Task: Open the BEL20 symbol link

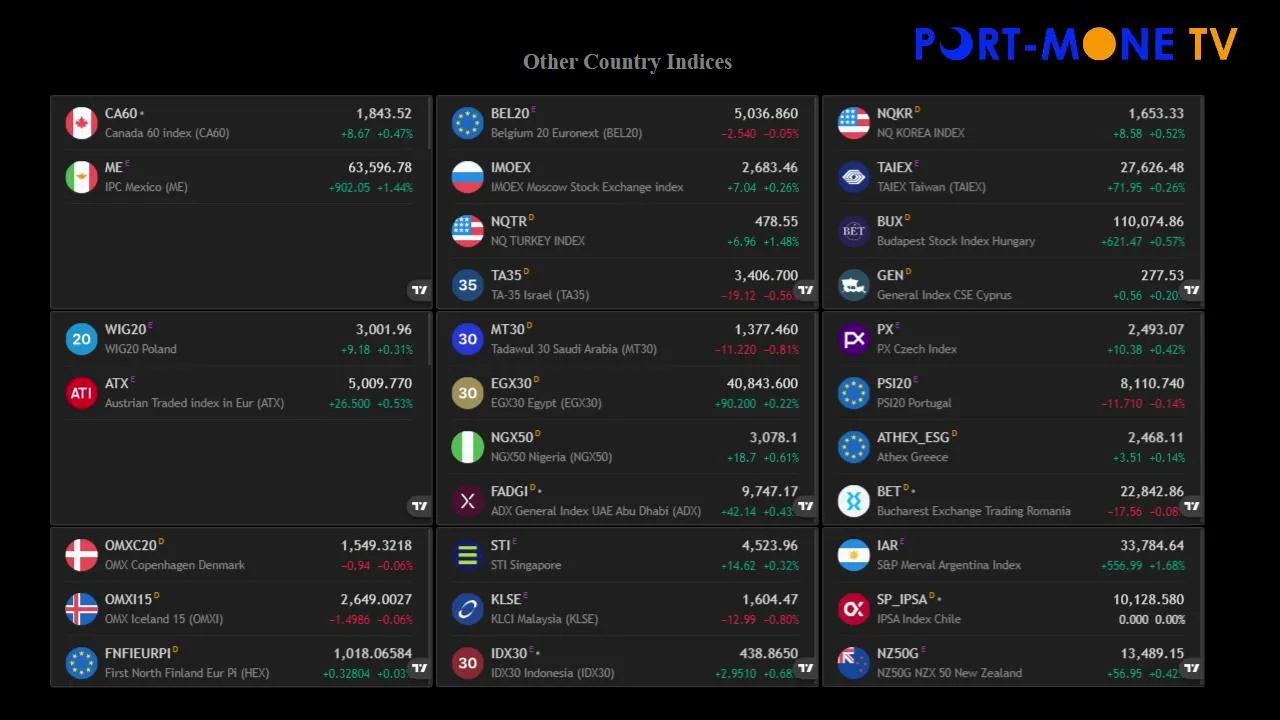Action: click(510, 114)
